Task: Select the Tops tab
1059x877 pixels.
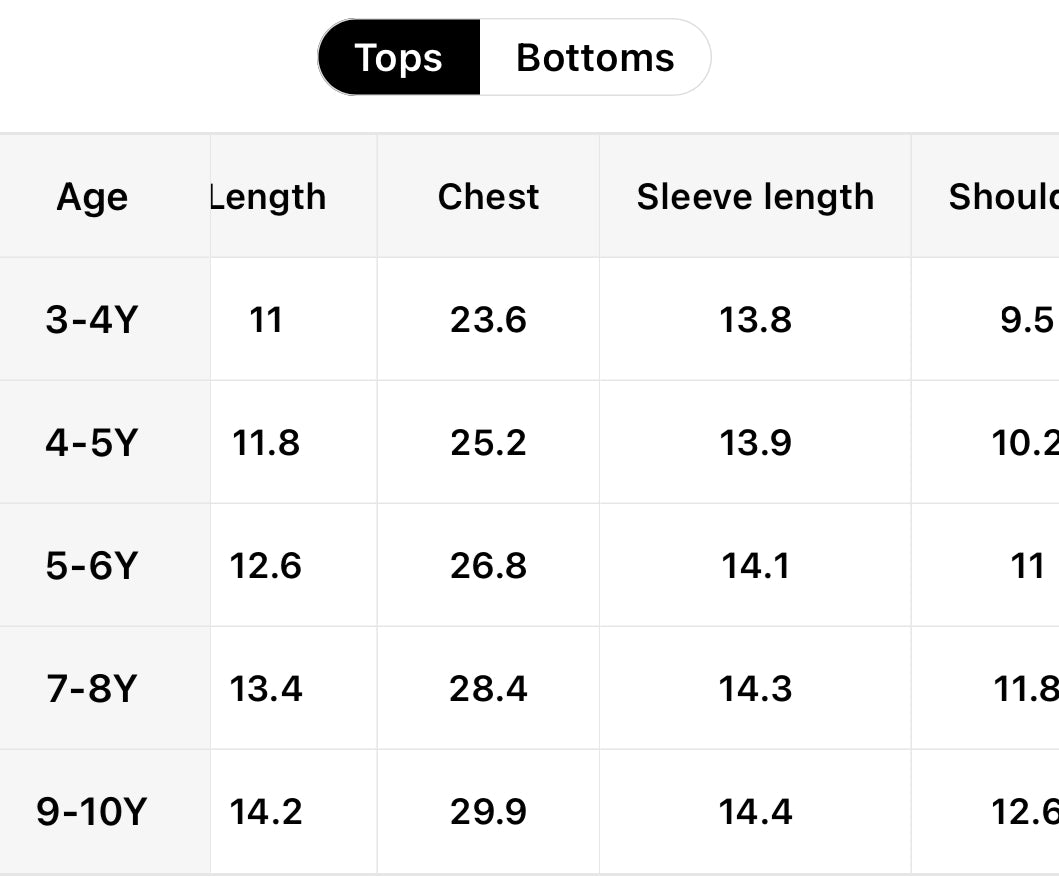Action: click(399, 58)
